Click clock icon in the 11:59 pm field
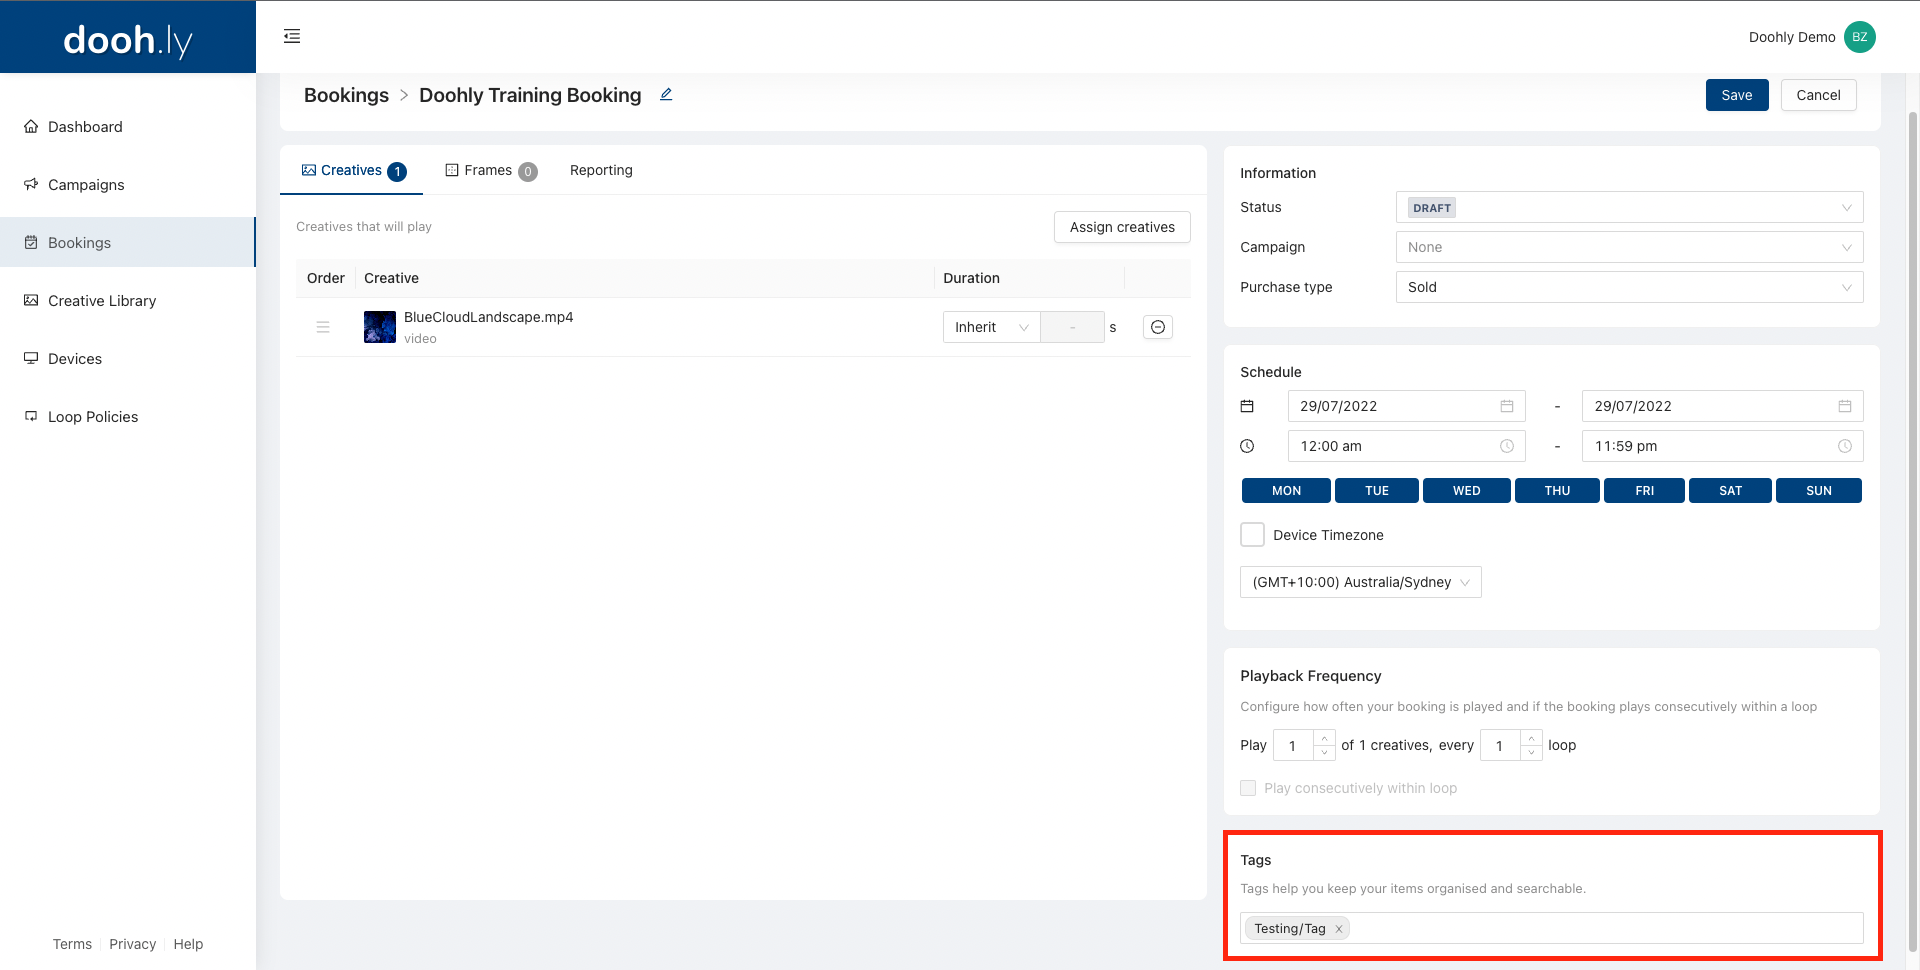 (x=1844, y=446)
